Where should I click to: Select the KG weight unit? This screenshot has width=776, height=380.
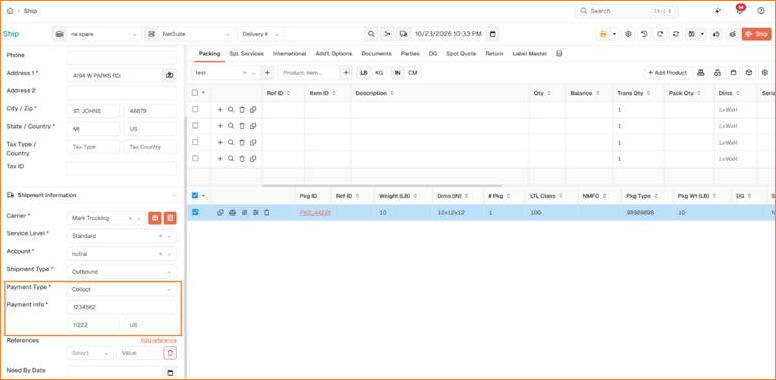[379, 73]
